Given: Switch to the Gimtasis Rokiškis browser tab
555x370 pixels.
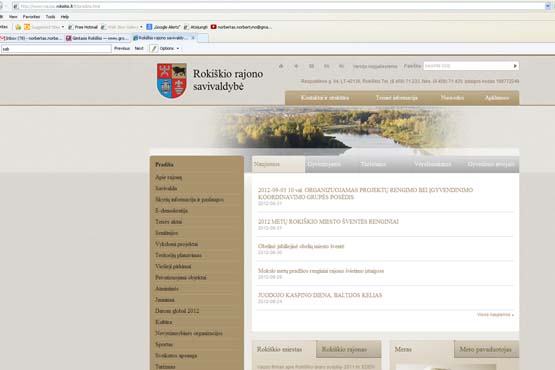Looking at the screenshot, I should coord(98,38).
